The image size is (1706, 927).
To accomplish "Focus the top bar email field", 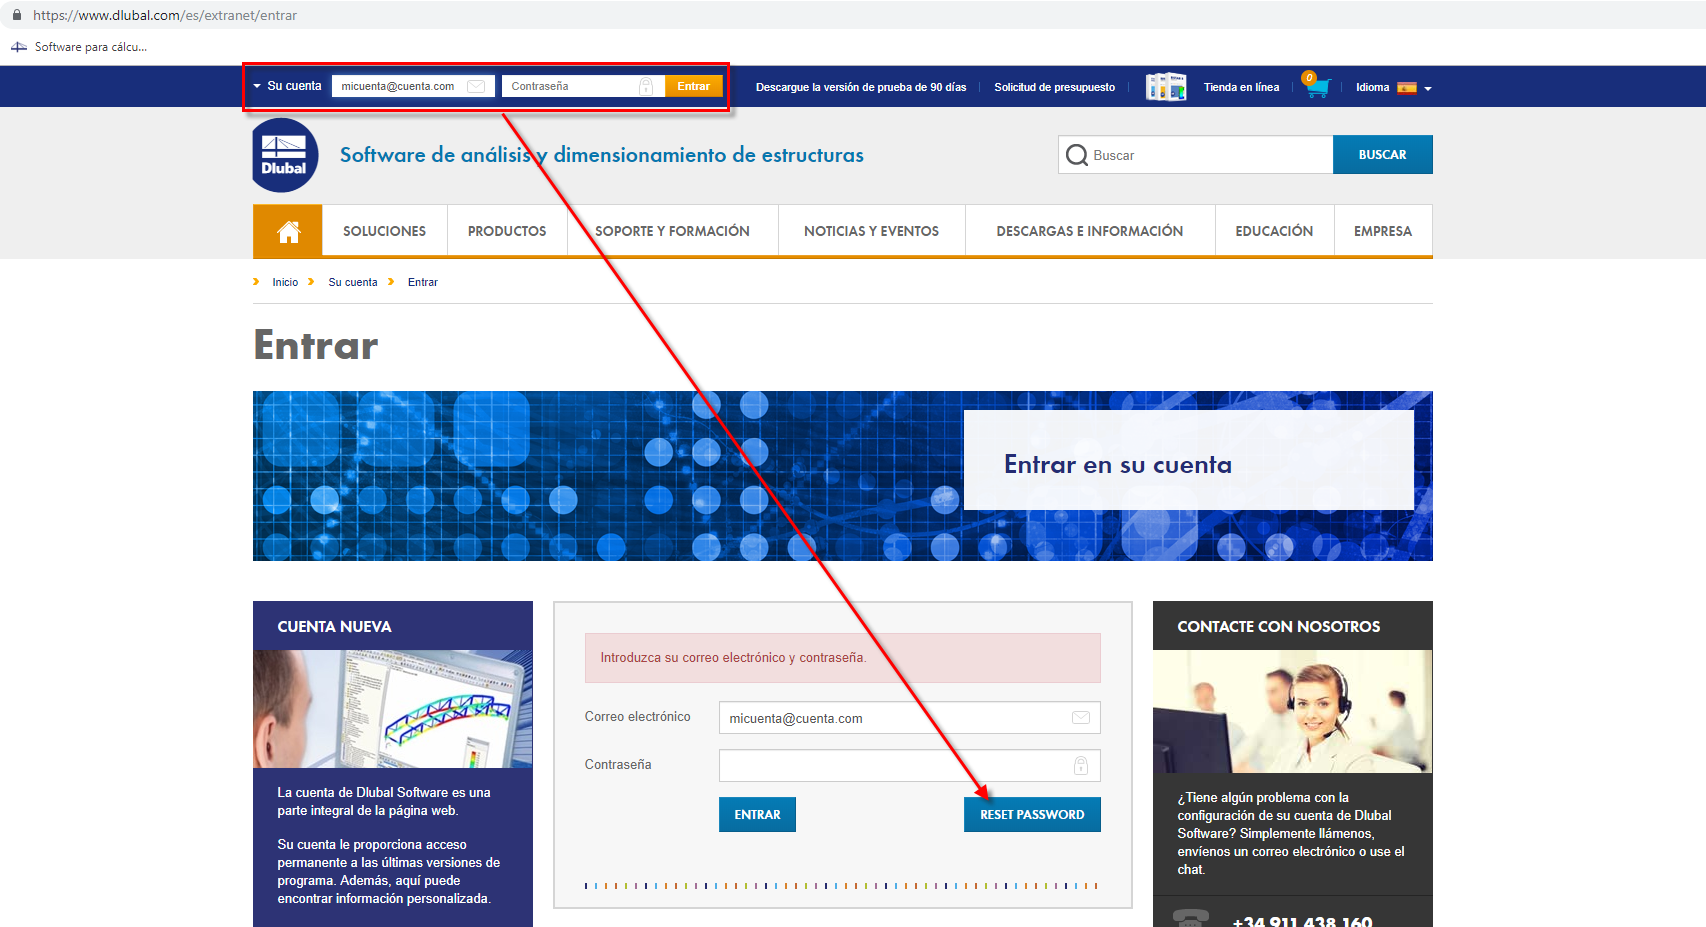I will tap(413, 86).
